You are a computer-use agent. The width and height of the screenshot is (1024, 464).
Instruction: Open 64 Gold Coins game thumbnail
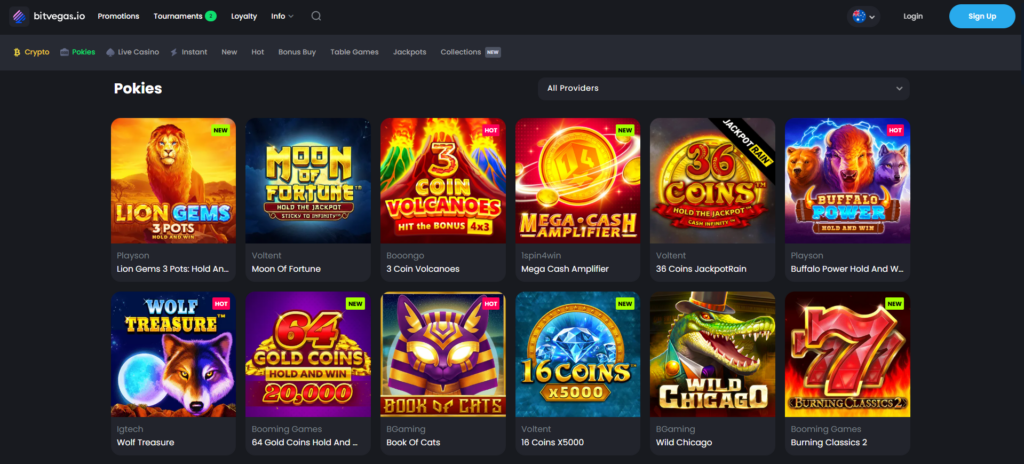(x=308, y=354)
